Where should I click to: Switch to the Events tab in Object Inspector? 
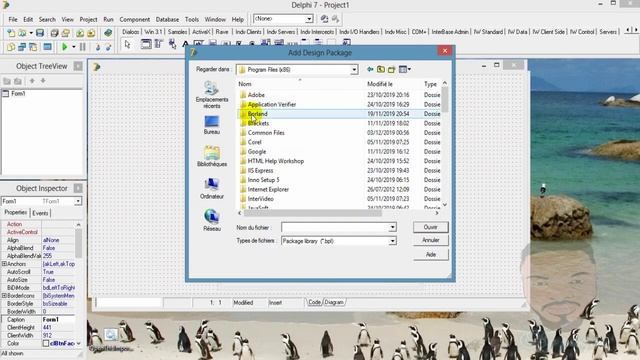[40, 213]
